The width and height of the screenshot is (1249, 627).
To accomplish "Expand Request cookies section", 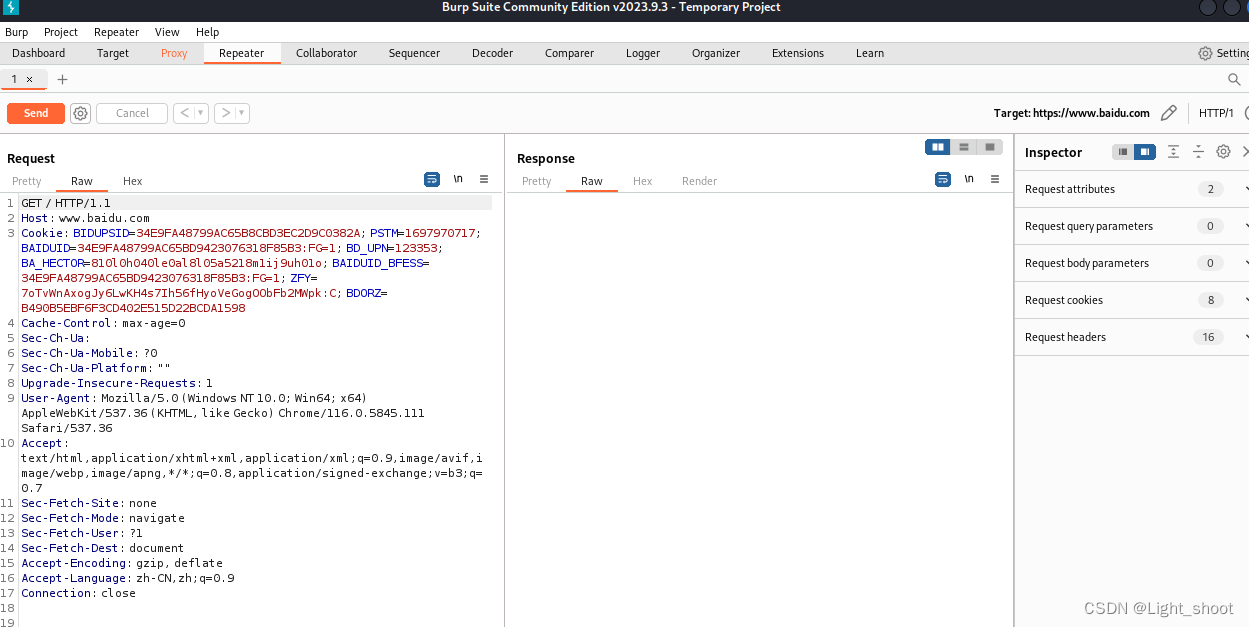I will (1132, 300).
